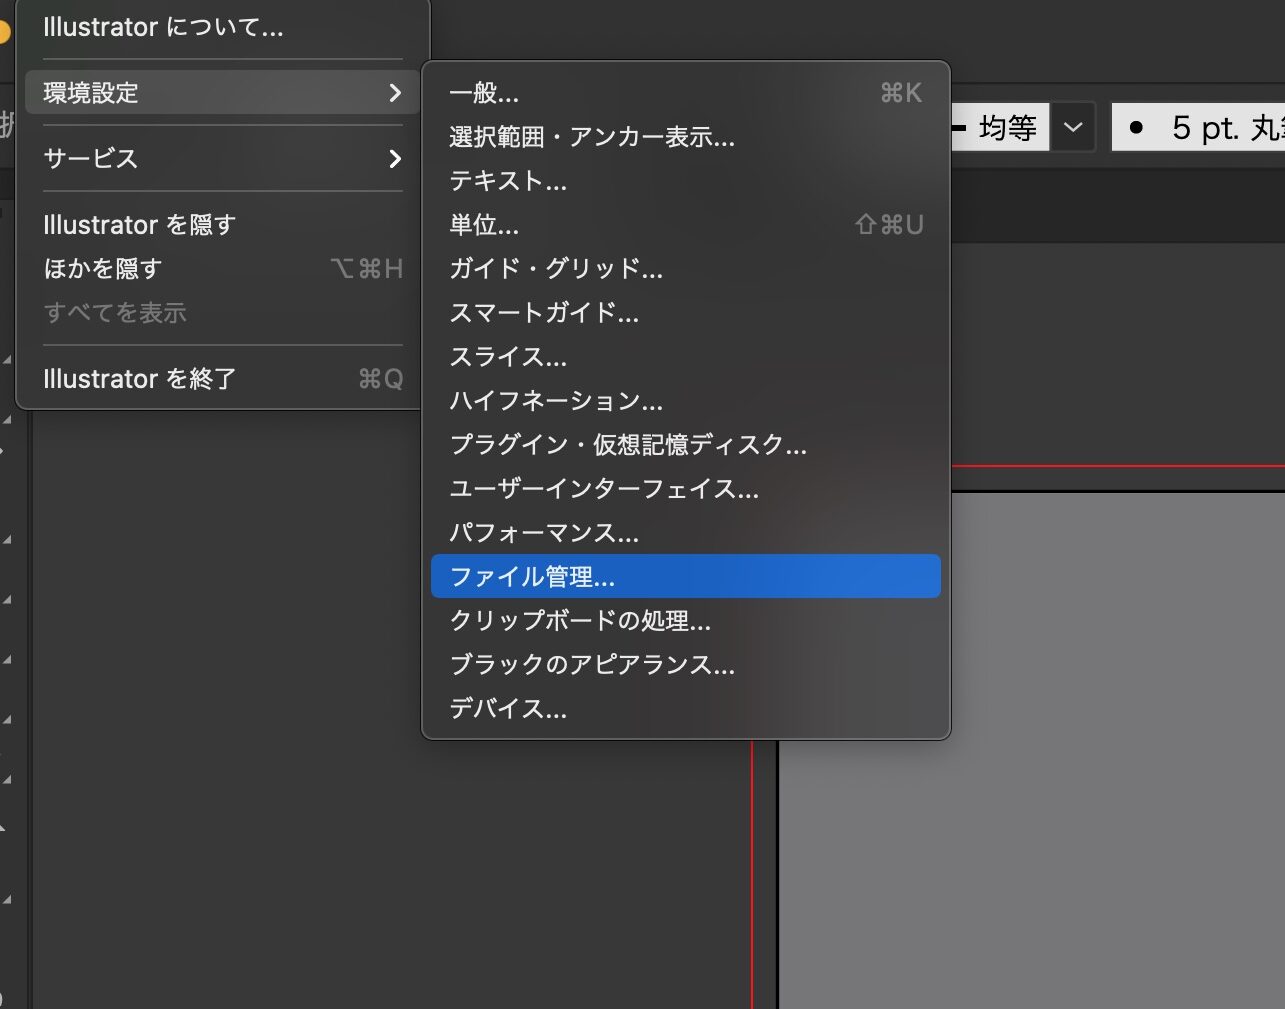Open 単位… preferences
Image resolution: width=1285 pixels, height=1009 pixels.
[x=686, y=225]
